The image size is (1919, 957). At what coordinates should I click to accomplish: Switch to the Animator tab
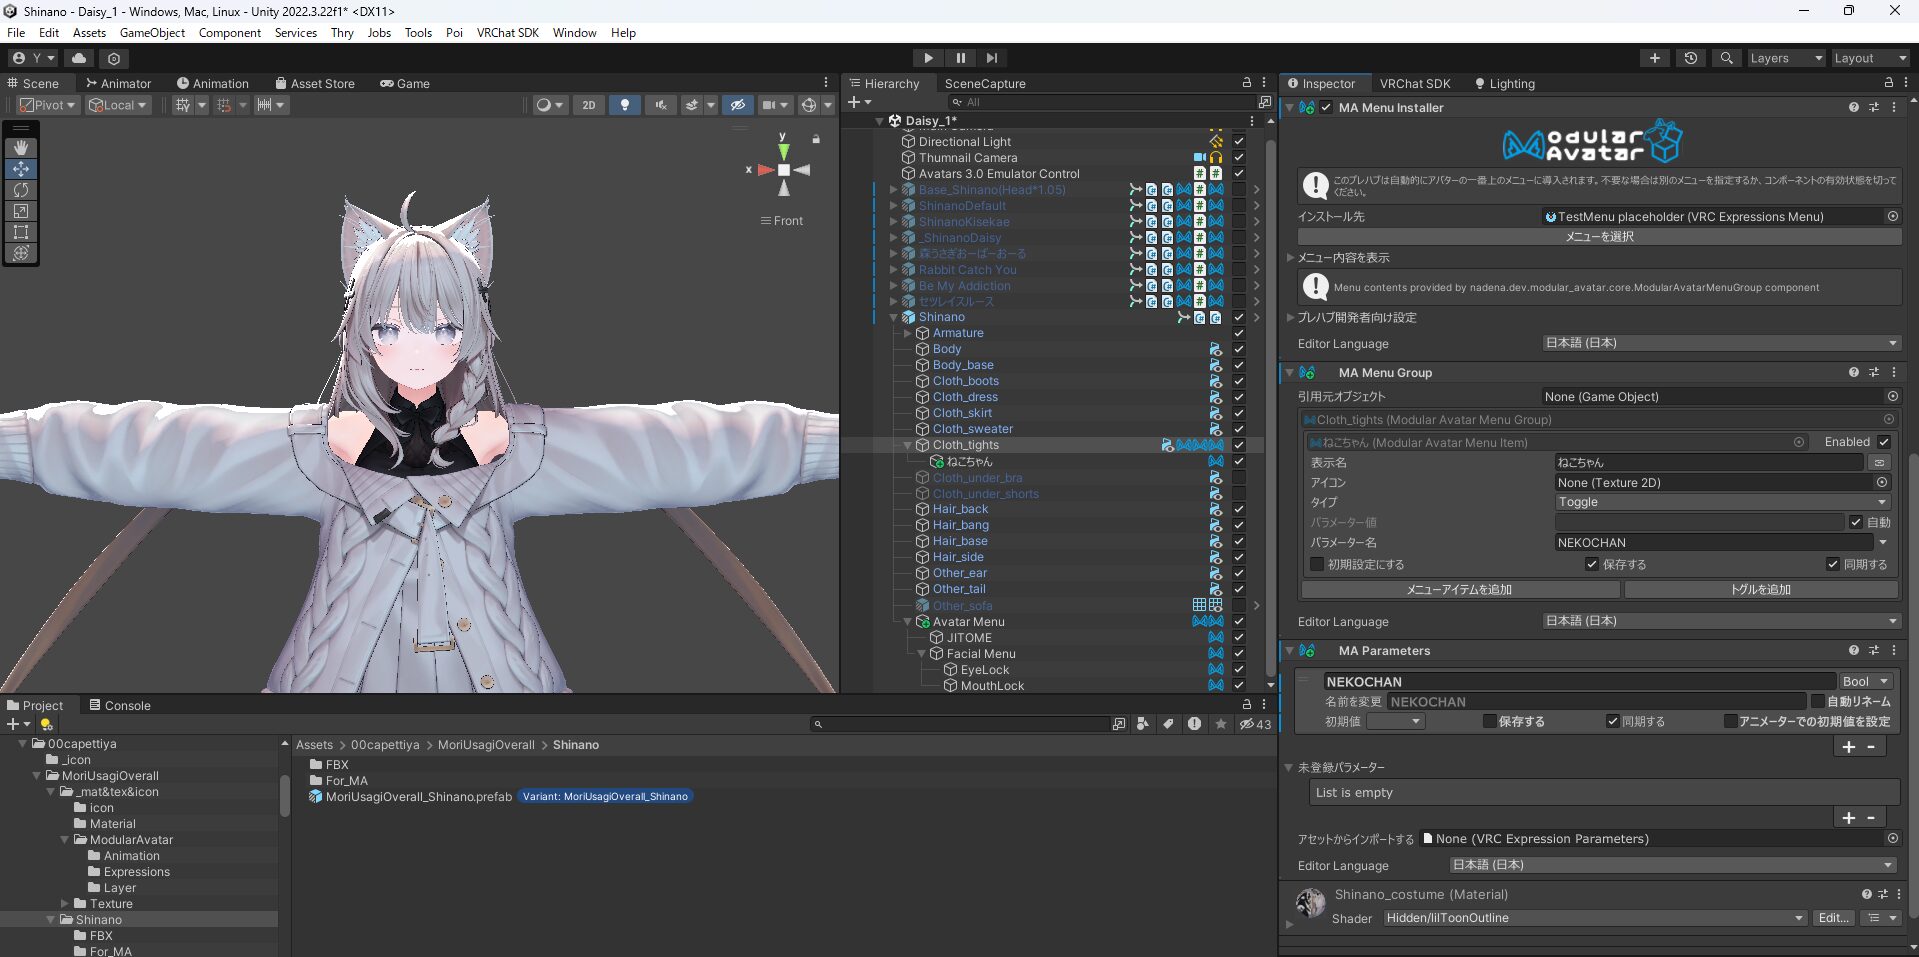pos(118,83)
